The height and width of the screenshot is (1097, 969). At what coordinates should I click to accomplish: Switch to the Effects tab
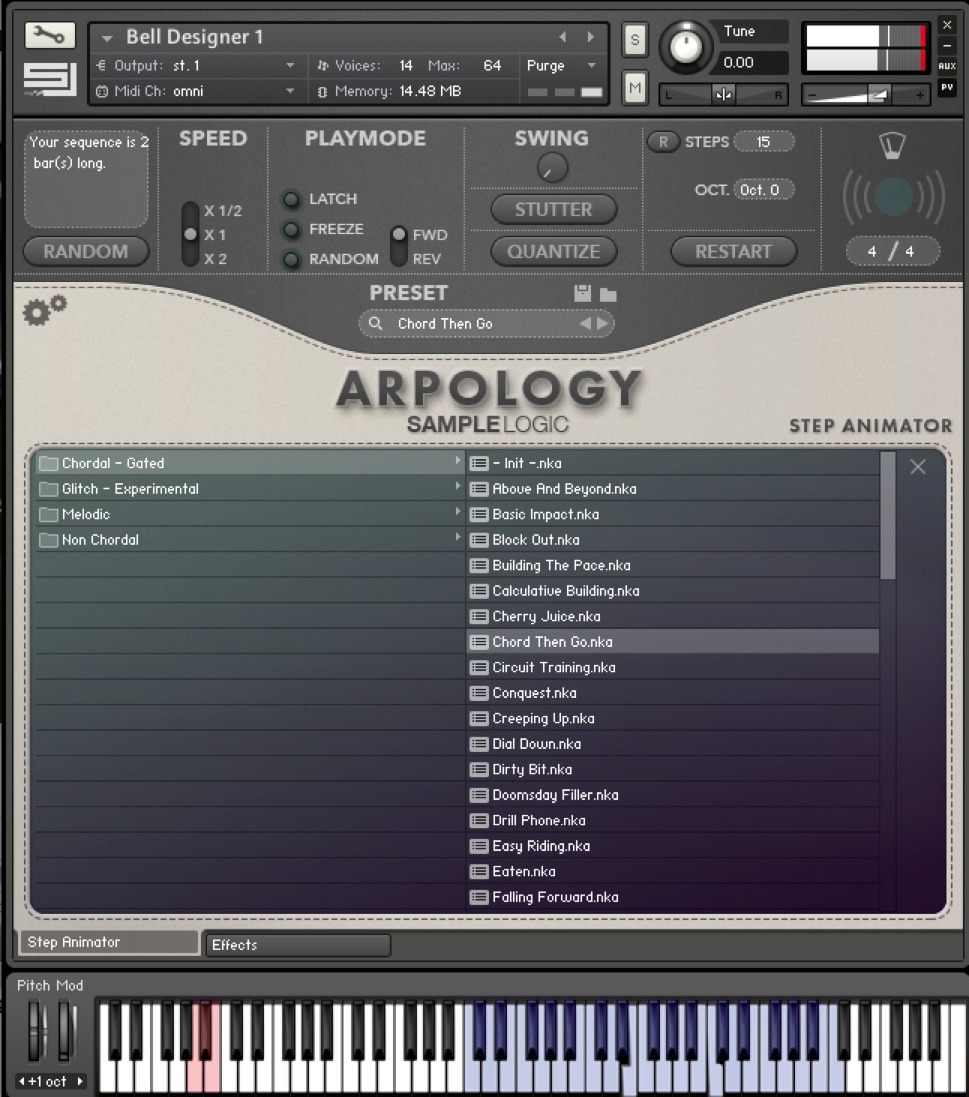tap(297, 945)
